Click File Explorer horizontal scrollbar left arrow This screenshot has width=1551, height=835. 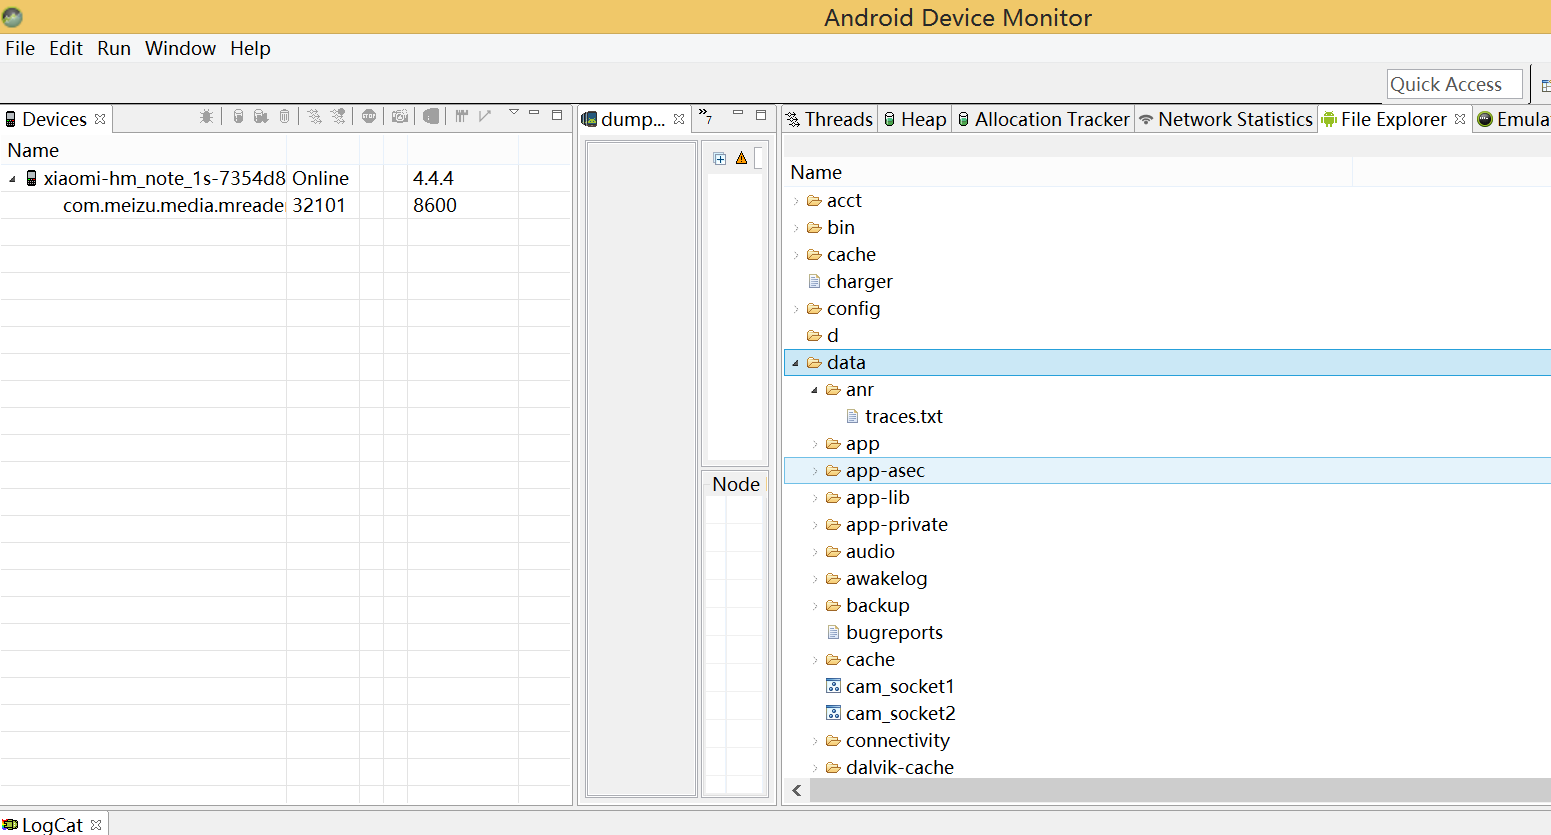point(797,790)
